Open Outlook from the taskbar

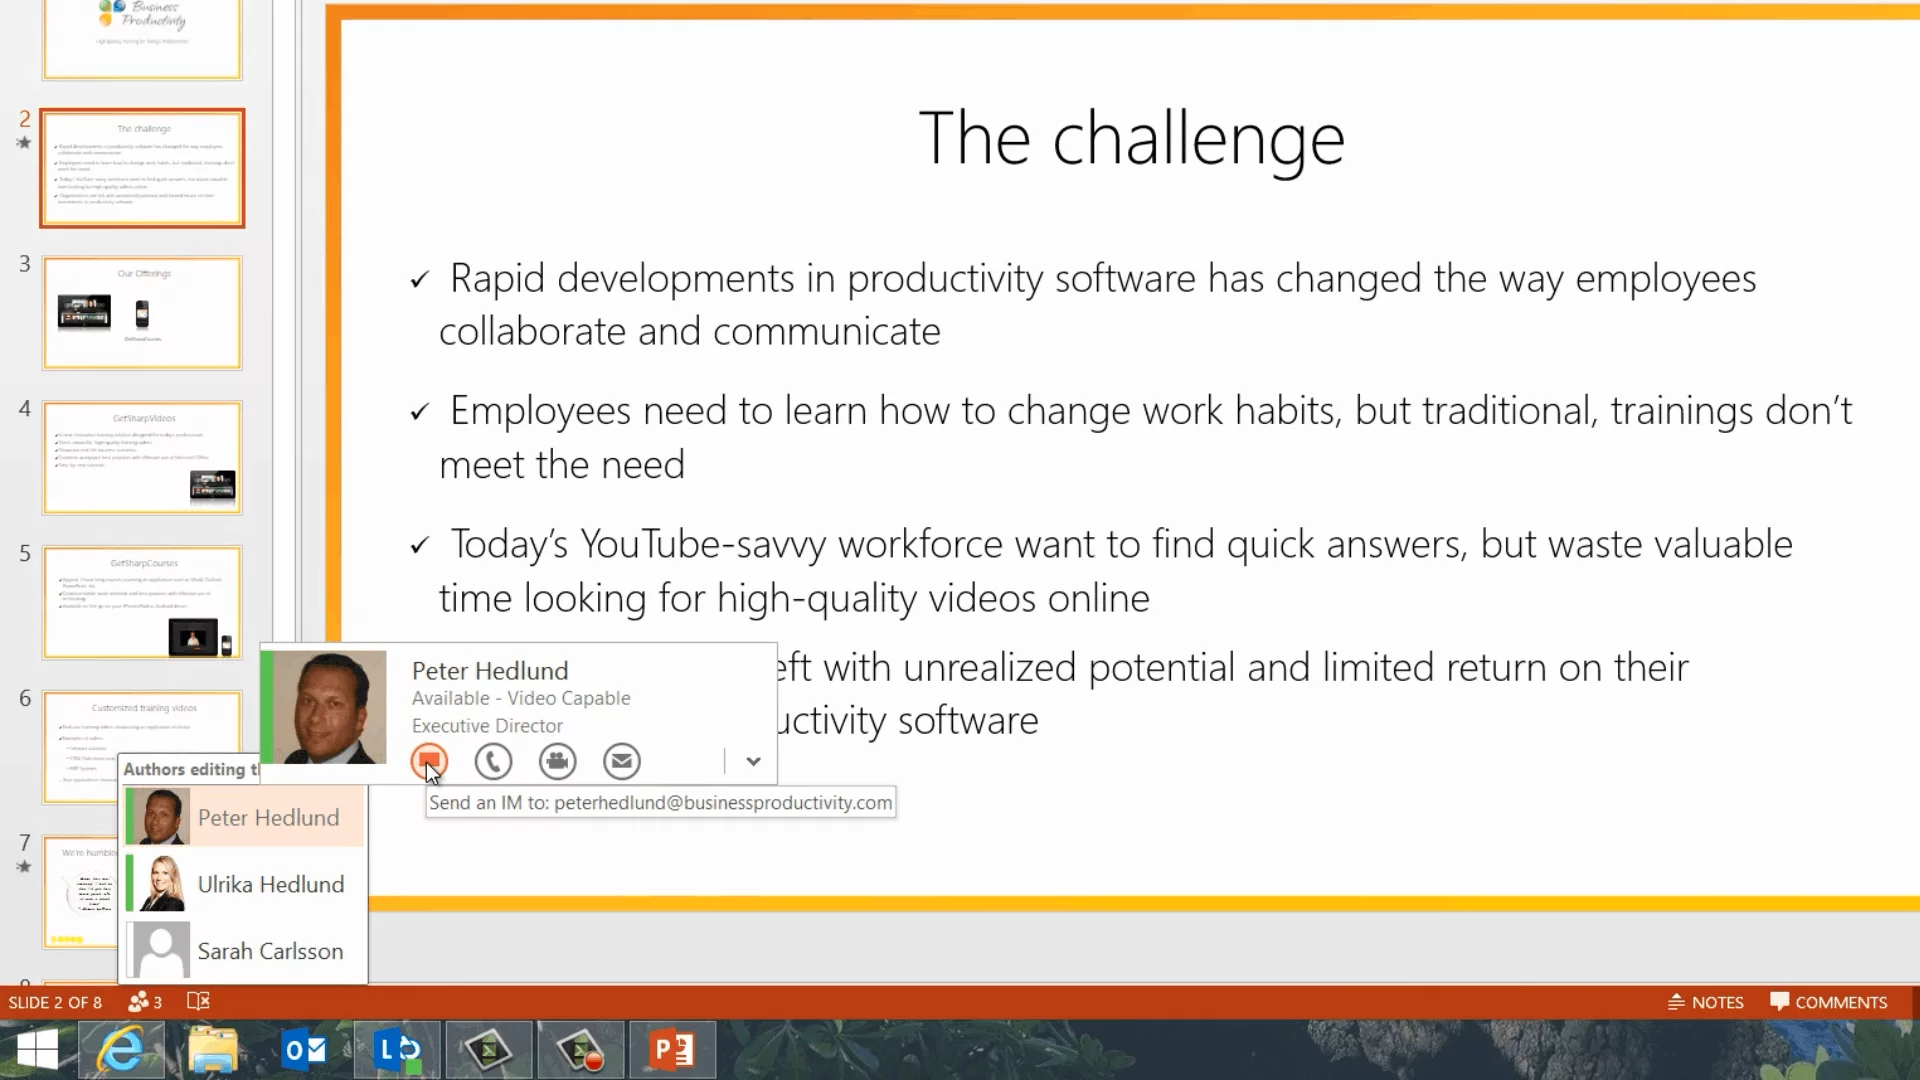[305, 1050]
